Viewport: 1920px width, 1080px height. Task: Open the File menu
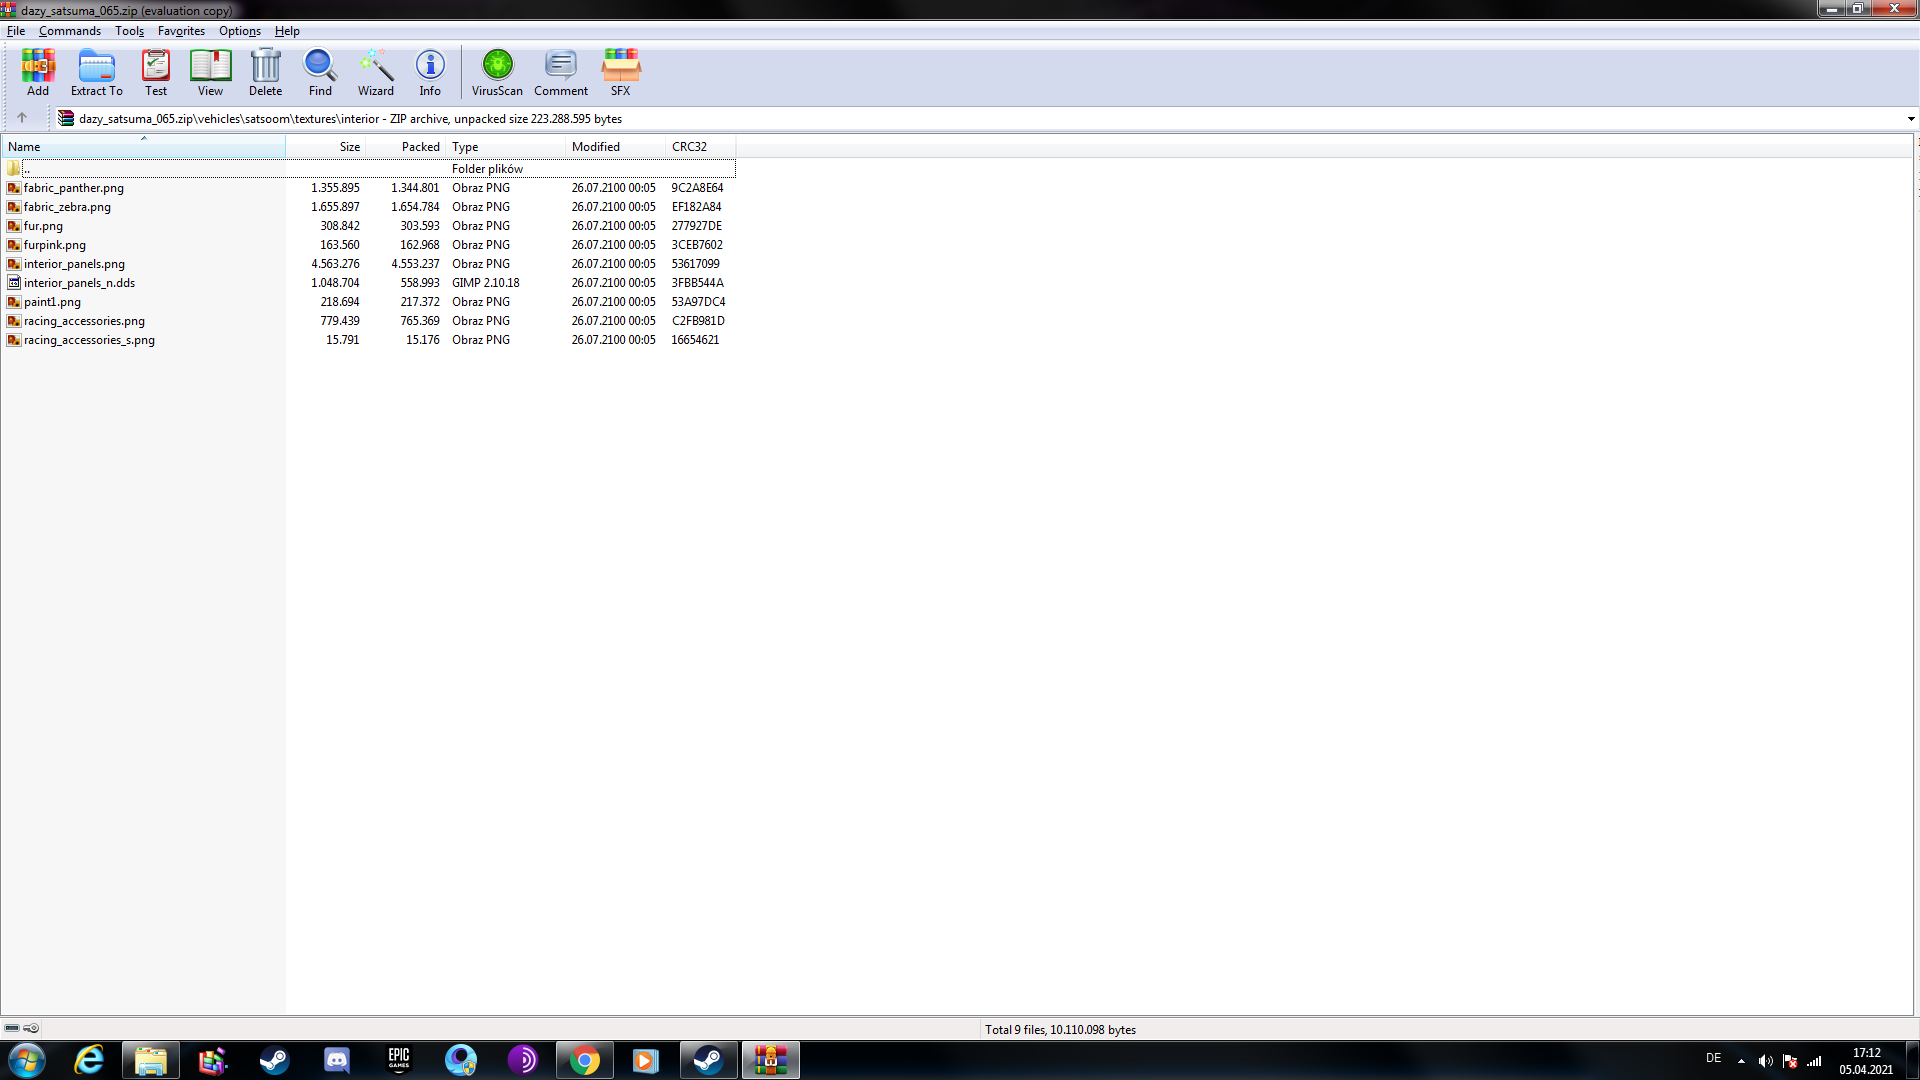pyautogui.click(x=16, y=31)
